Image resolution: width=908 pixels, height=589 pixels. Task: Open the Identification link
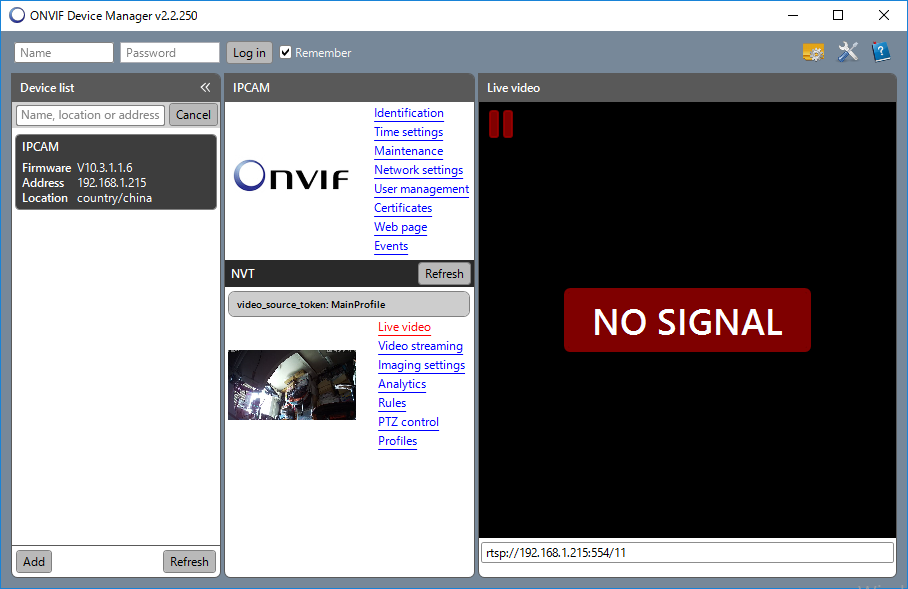[409, 113]
